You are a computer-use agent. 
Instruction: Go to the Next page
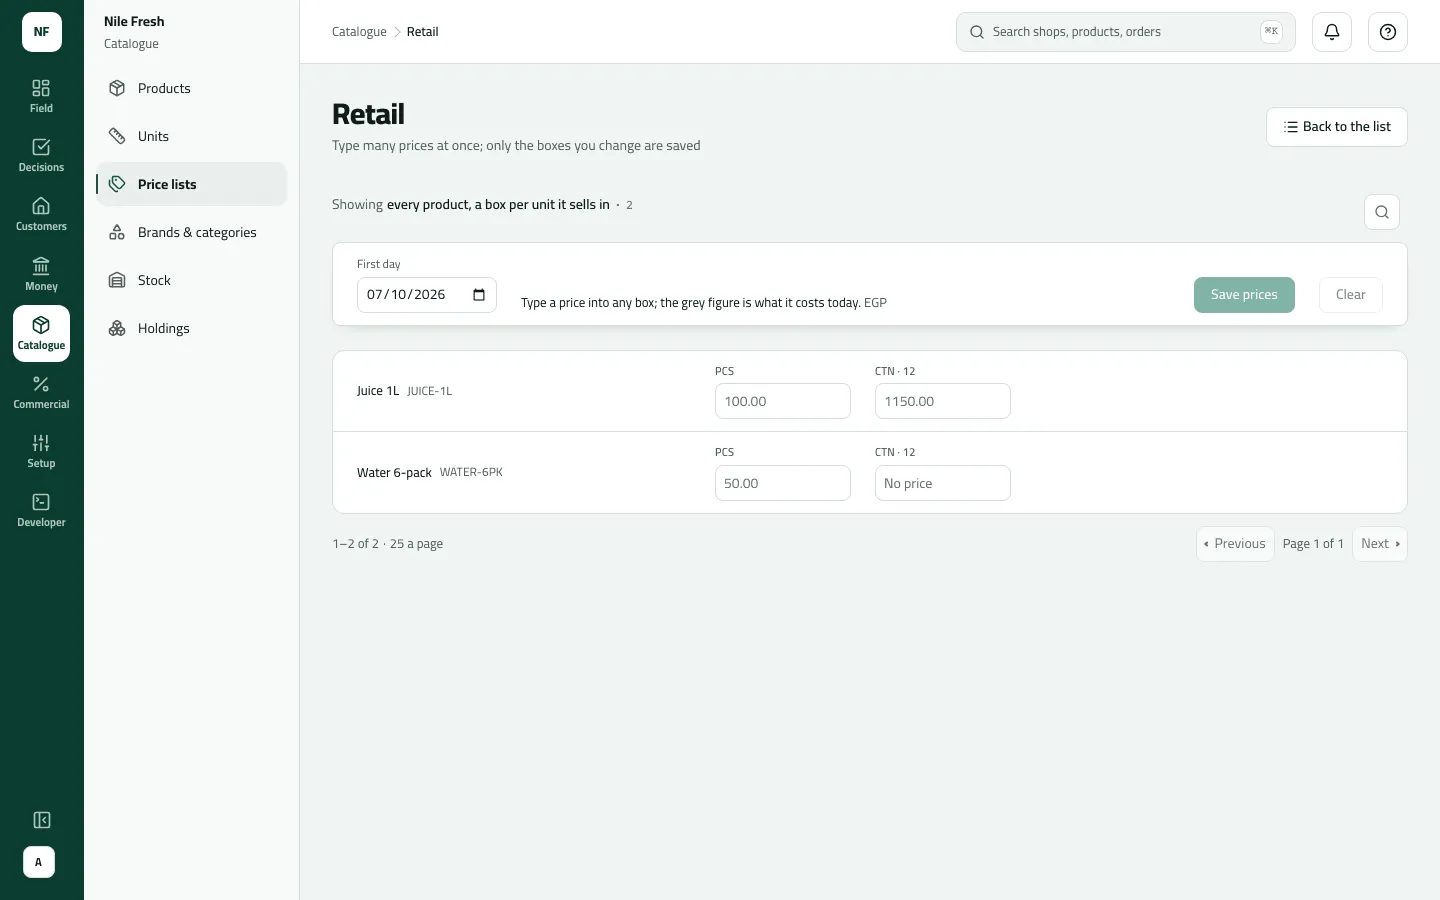(1380, 544)
